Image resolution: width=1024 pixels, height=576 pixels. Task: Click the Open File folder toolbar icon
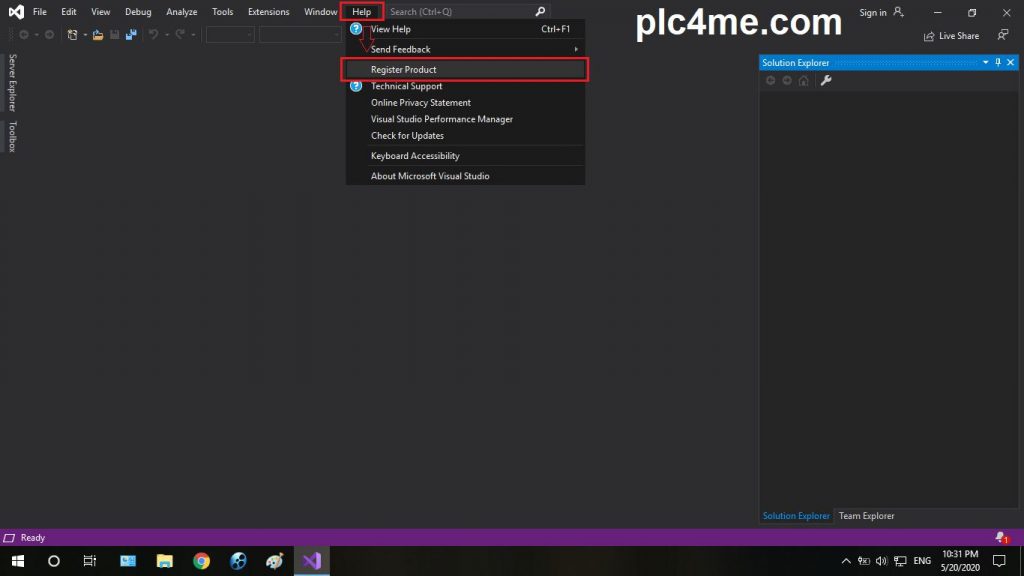[97, 35]
